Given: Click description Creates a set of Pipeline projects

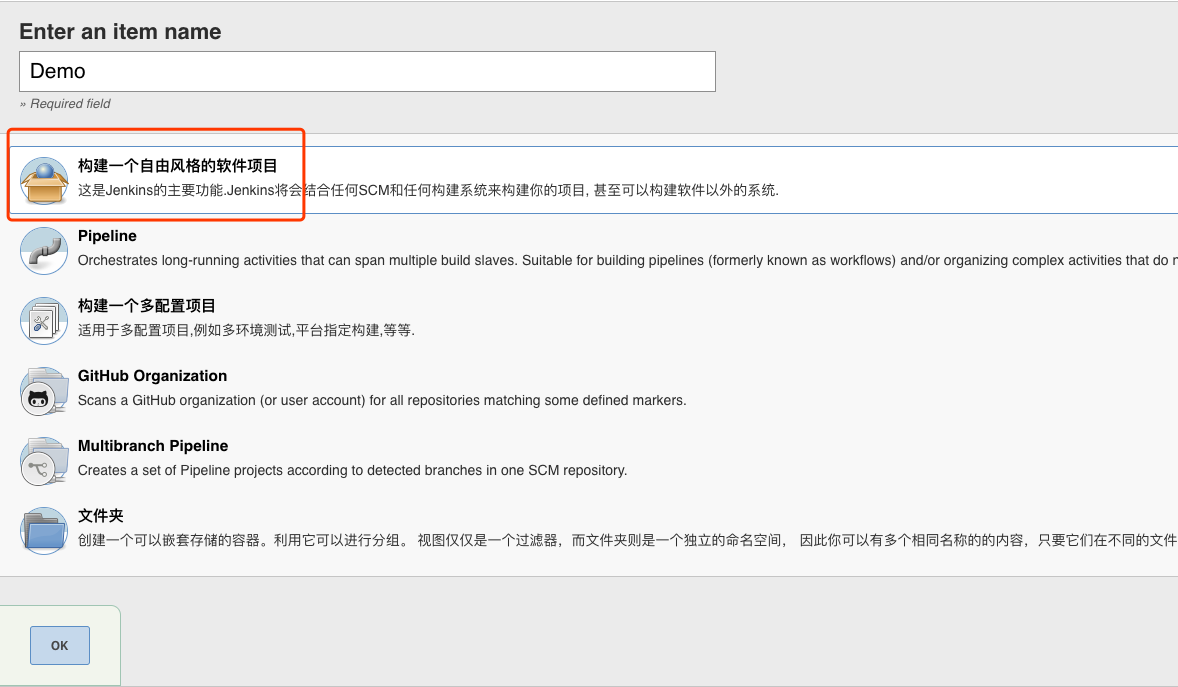Looking at the screenshot, I should click(x=352, y=470).
